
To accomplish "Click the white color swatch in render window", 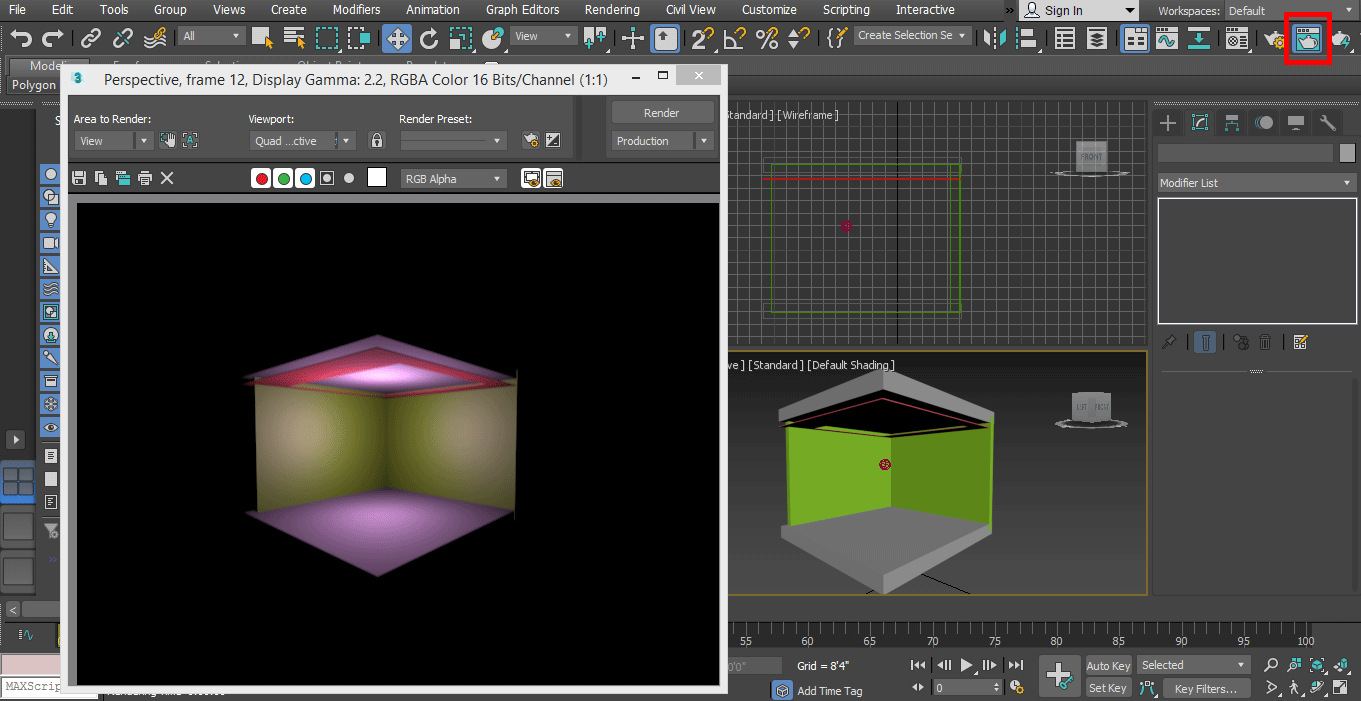I will pyautogui.click(x=377, y=178).
